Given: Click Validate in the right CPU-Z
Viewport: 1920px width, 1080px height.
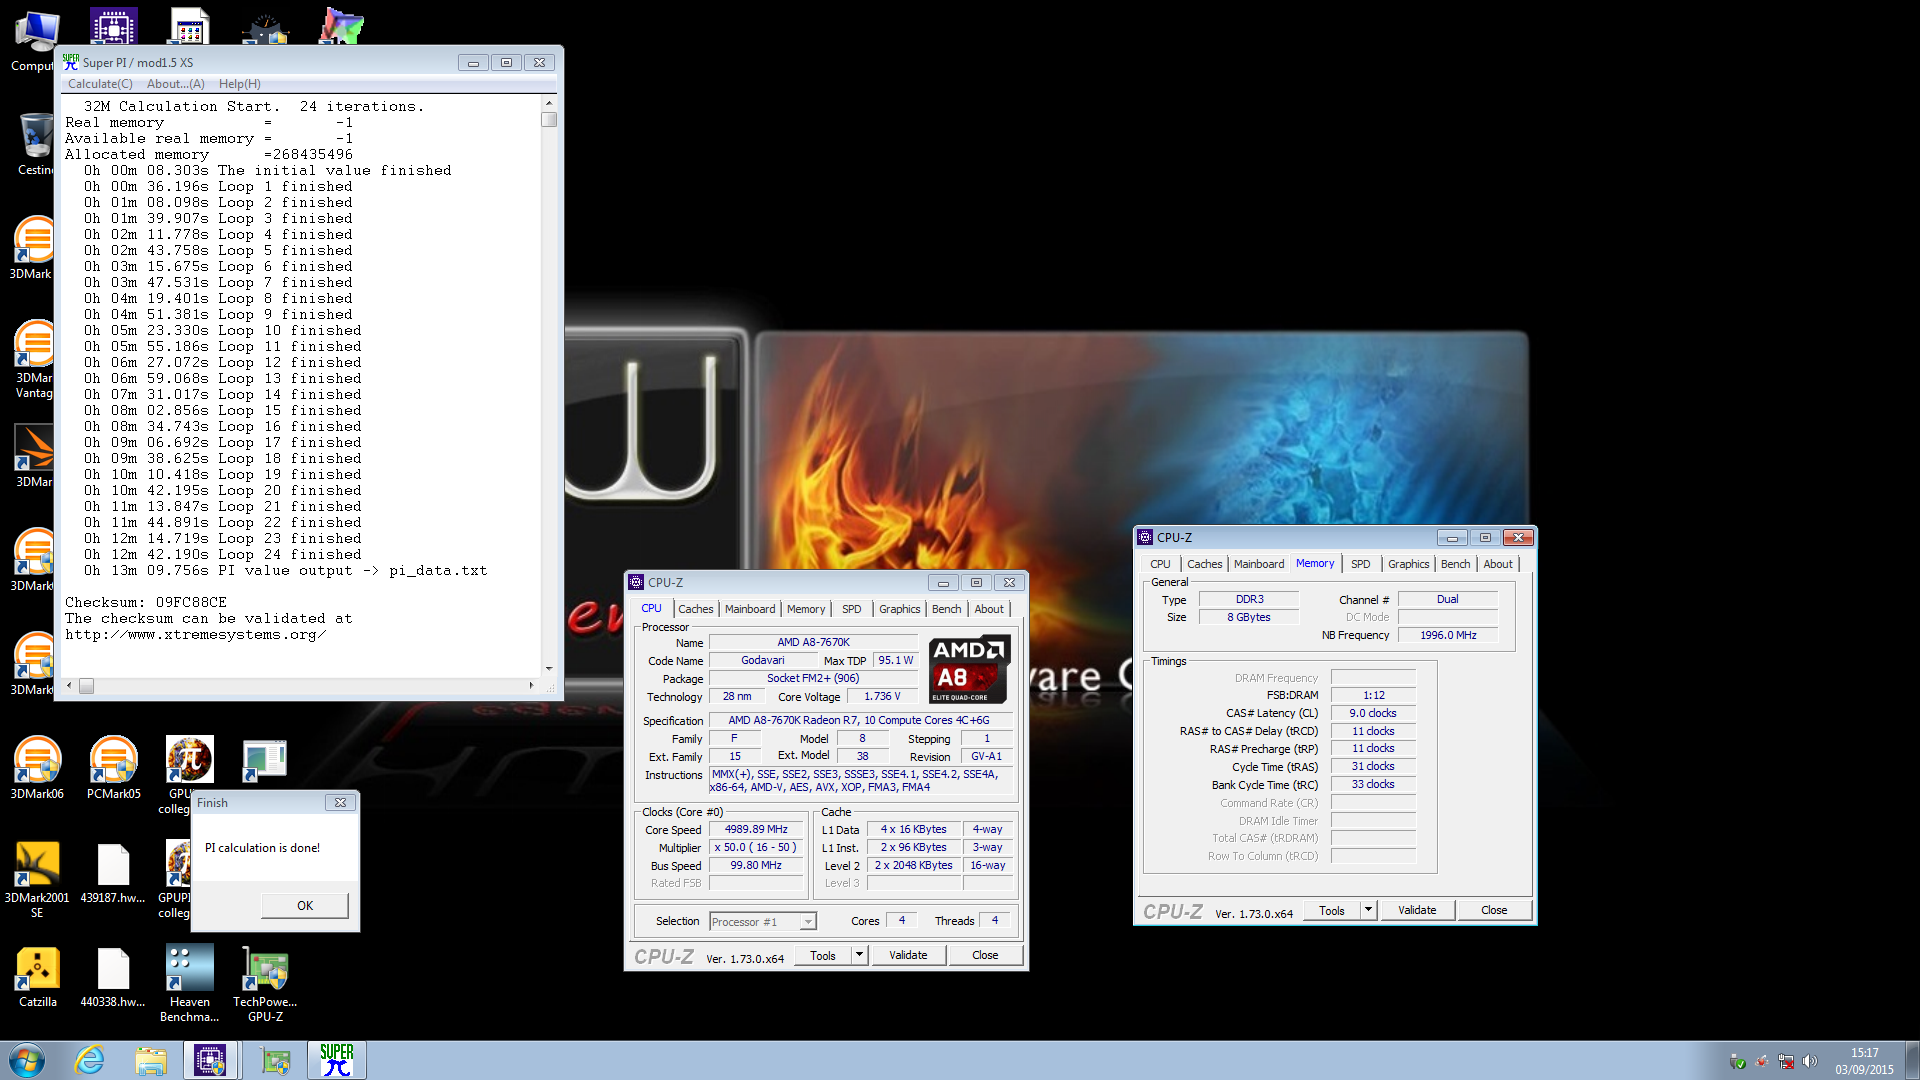Looking at the screenshot, I should [1417, 910].
